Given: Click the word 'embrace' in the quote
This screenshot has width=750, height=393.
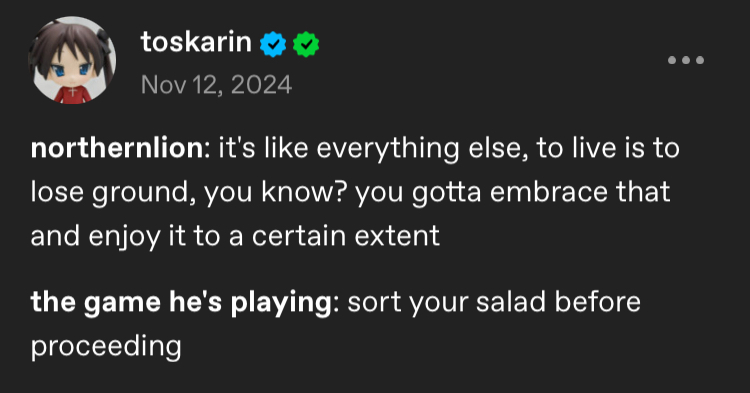Looking at the screenshot, I should [x=549, y=192].
